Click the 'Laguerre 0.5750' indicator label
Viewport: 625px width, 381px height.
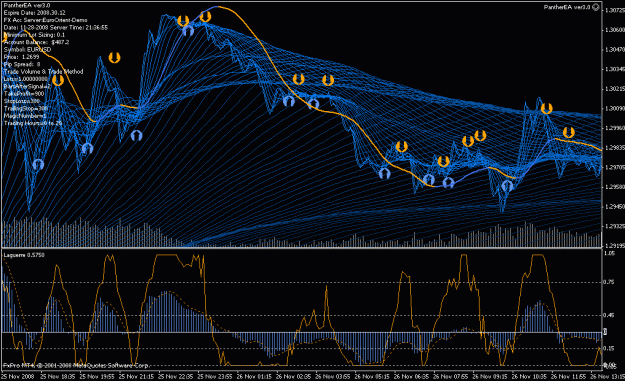(x=24, y=255)
